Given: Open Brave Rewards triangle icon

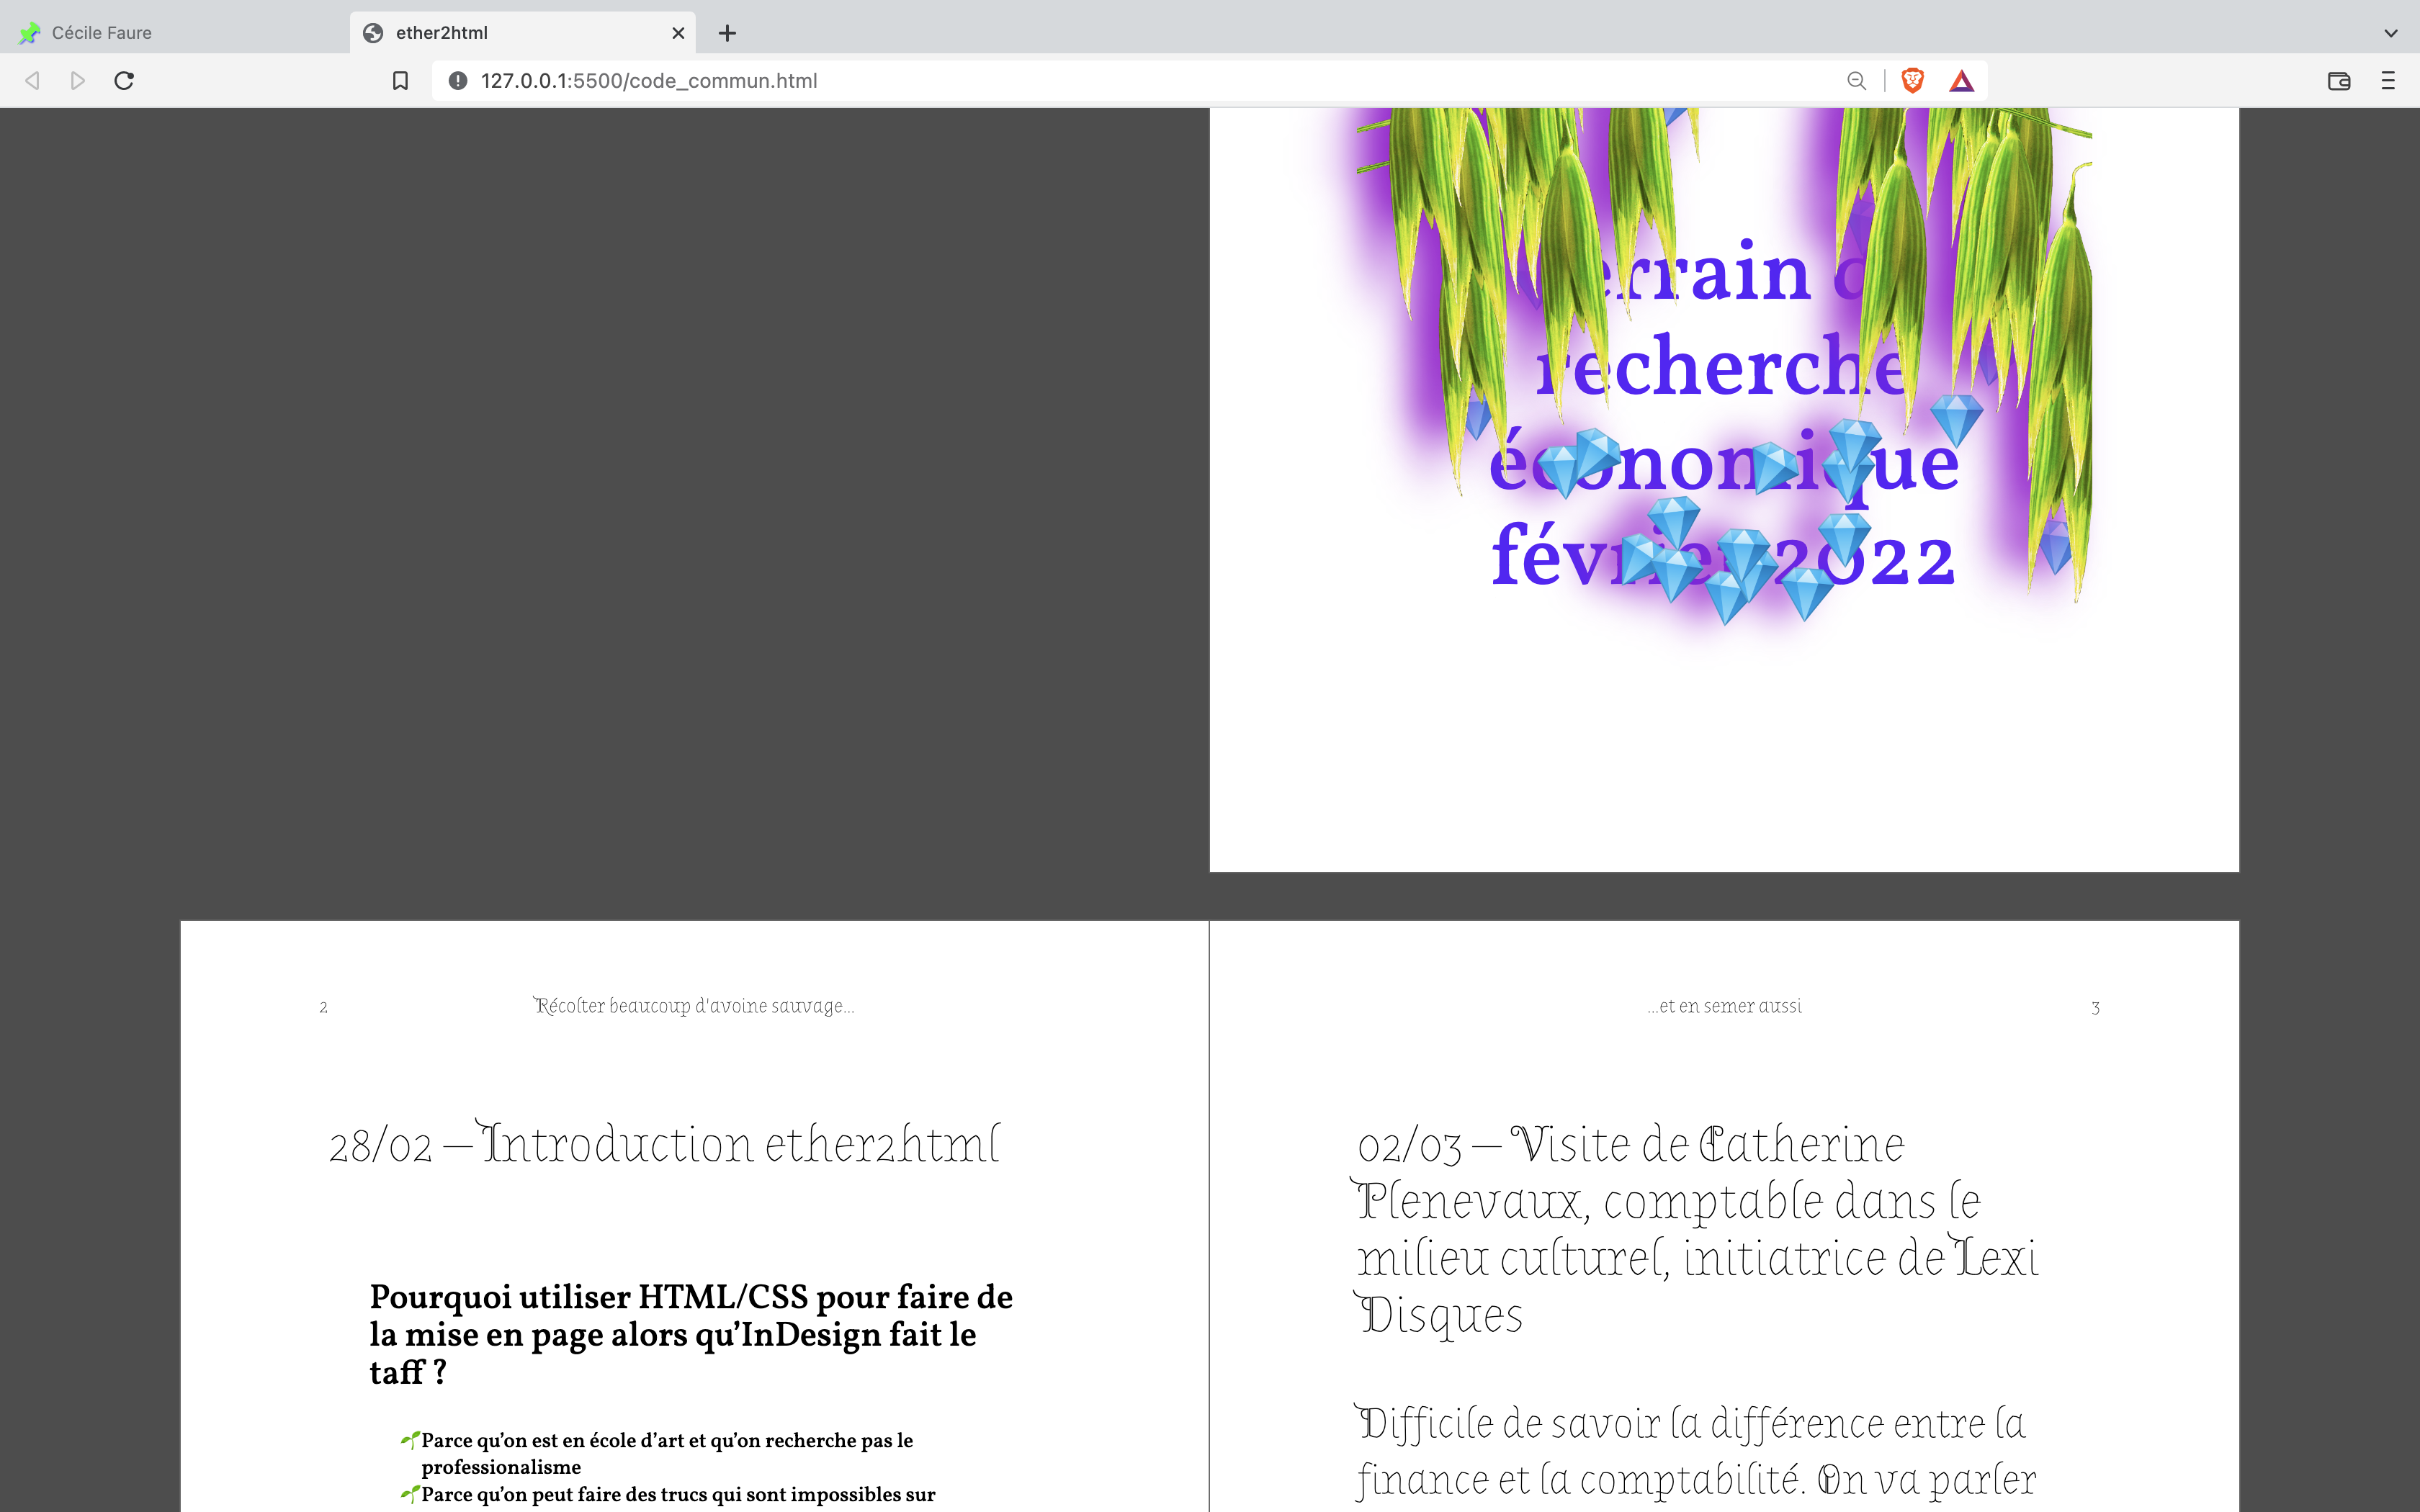Looking at the screenshot, I should click(1961, 81).
